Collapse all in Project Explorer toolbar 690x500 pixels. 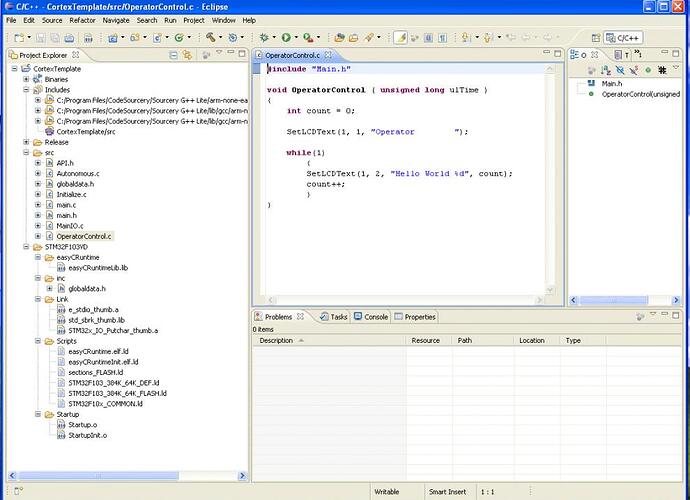tap(173, 55)
